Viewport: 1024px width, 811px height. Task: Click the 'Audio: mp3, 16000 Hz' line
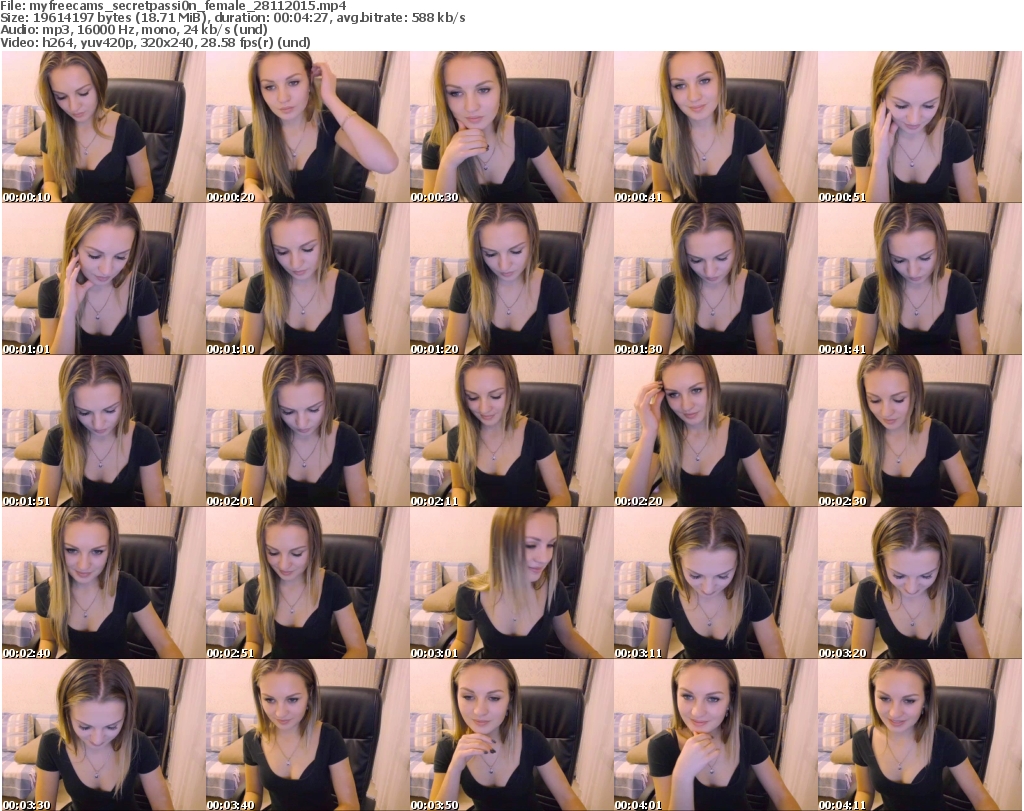click(x=134, y=30)
